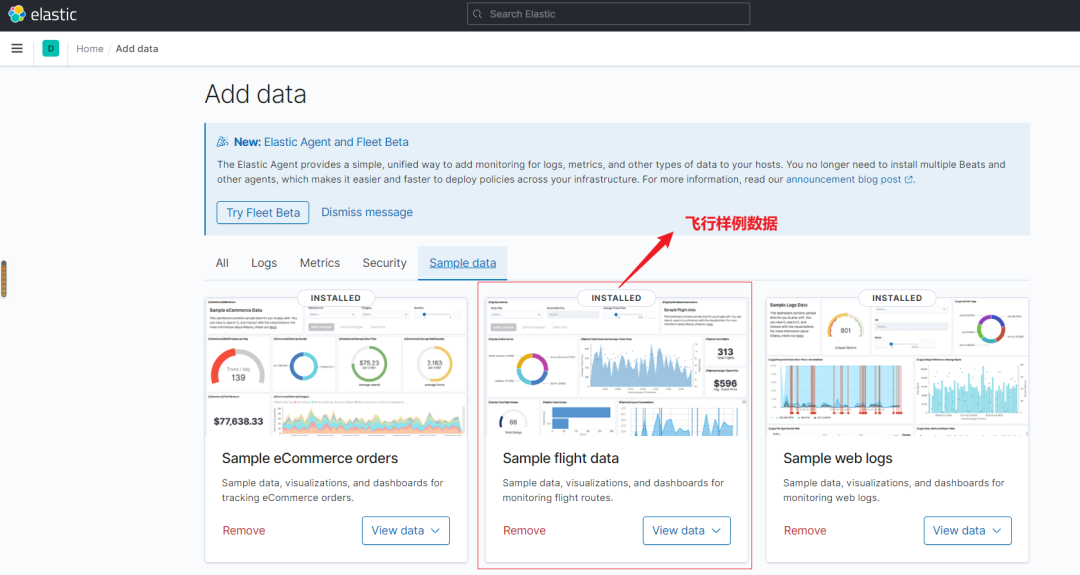Click the search magnifier icon
Screen dimensions: 1080x575
coord(477,14)
